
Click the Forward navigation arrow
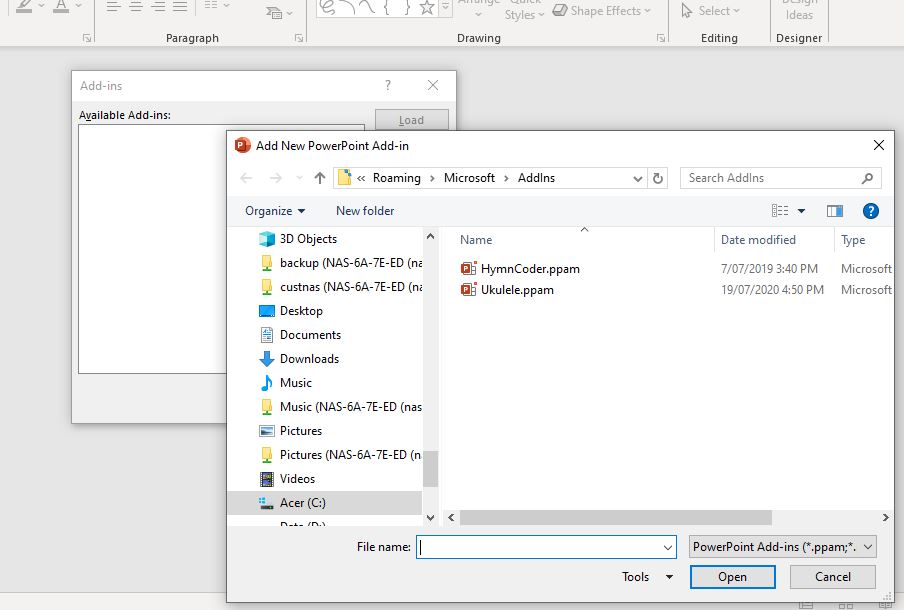[276, 178]
